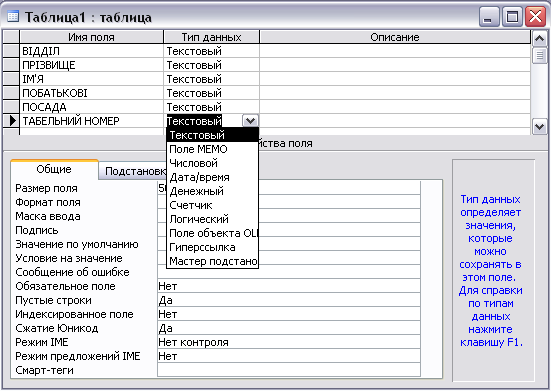This screenshot has width=551, height=391.
Task: Click the data type cell of ВІДДІЛ
Action: 212,51
